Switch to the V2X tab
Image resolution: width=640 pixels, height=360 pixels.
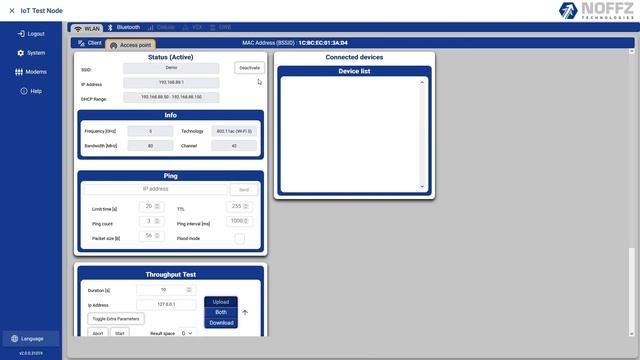click(192, 27)
